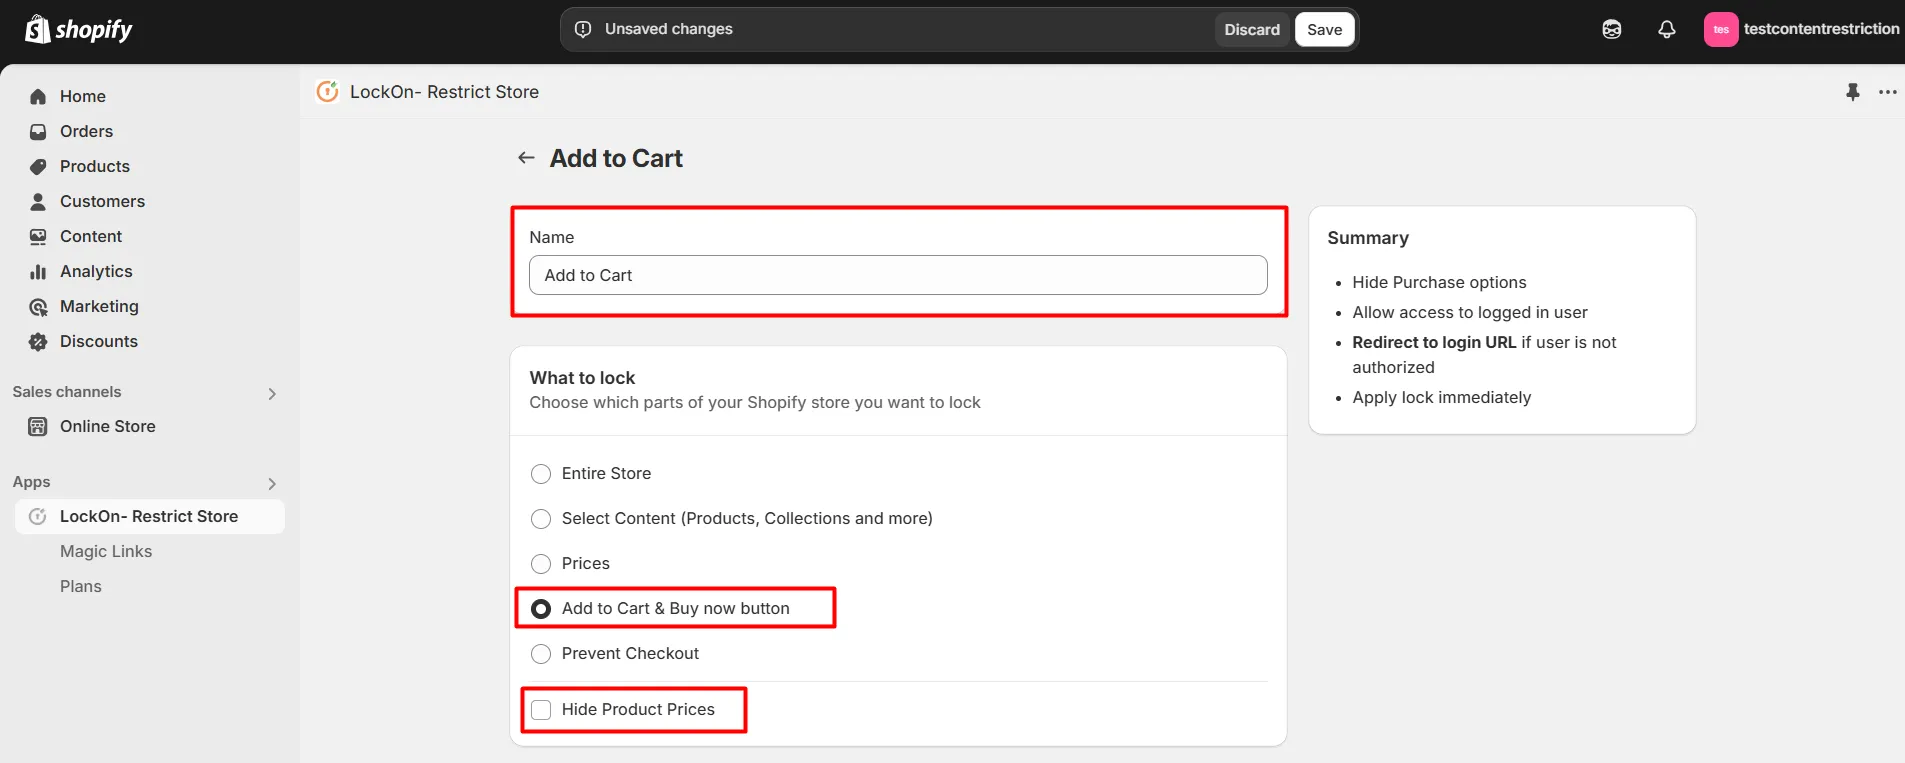Screen dimensions: 1905x763
Task: Expand the Apps section chevron
Action: [x=272, y=483]
